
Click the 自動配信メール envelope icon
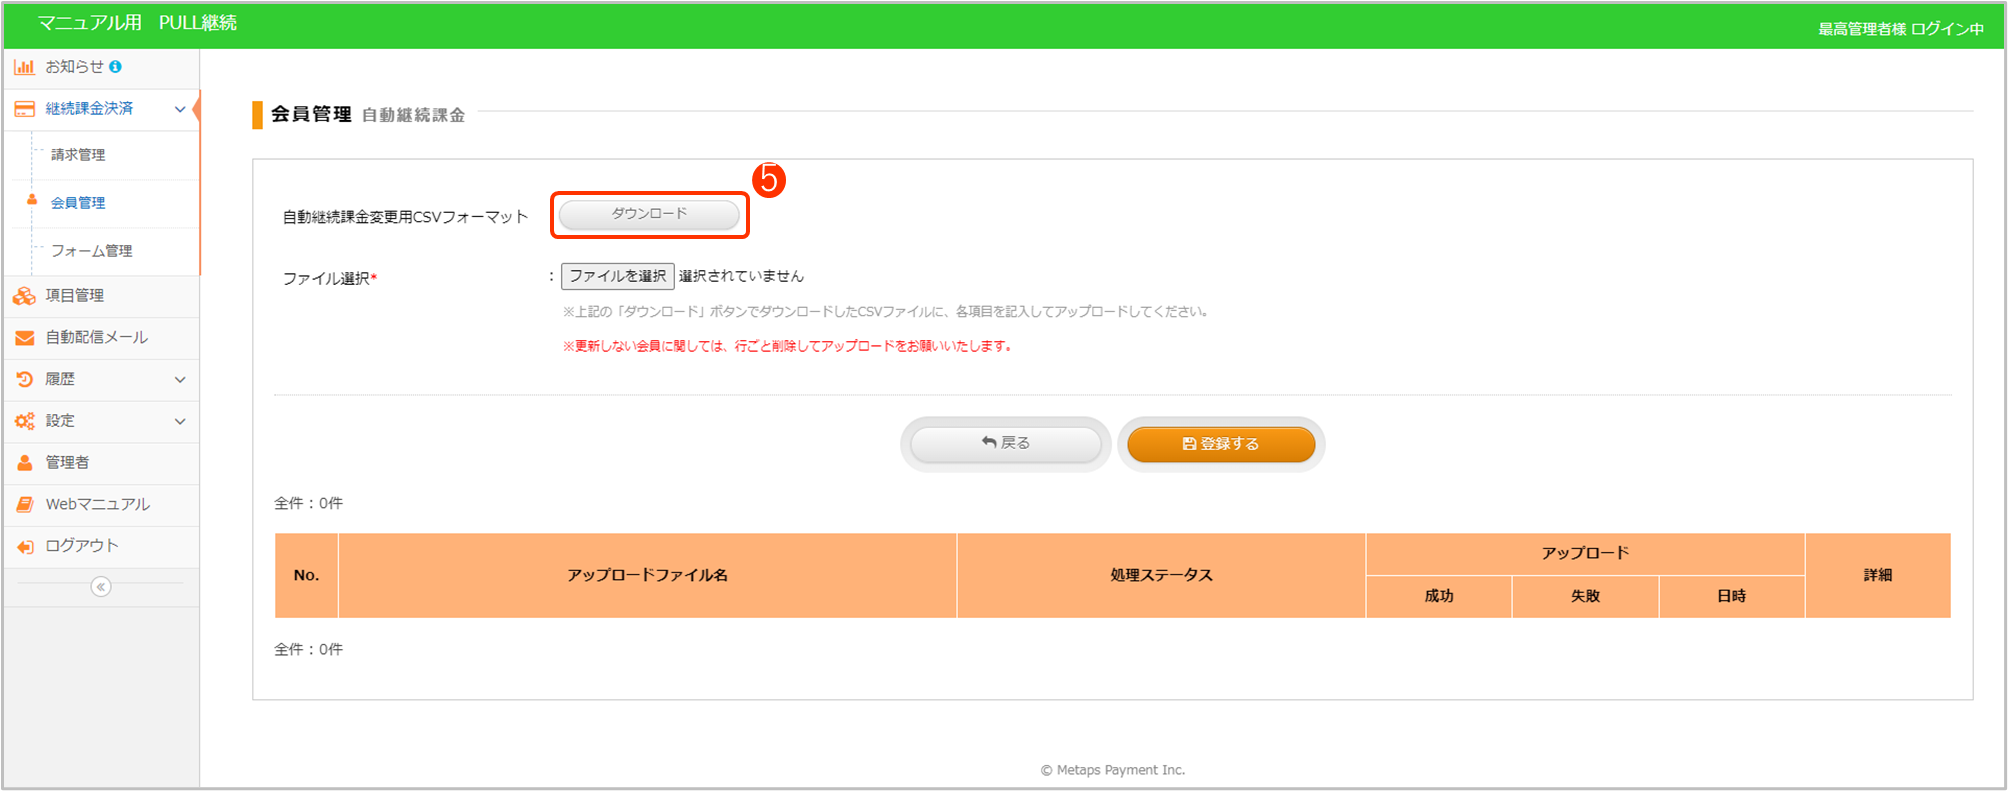24,338
